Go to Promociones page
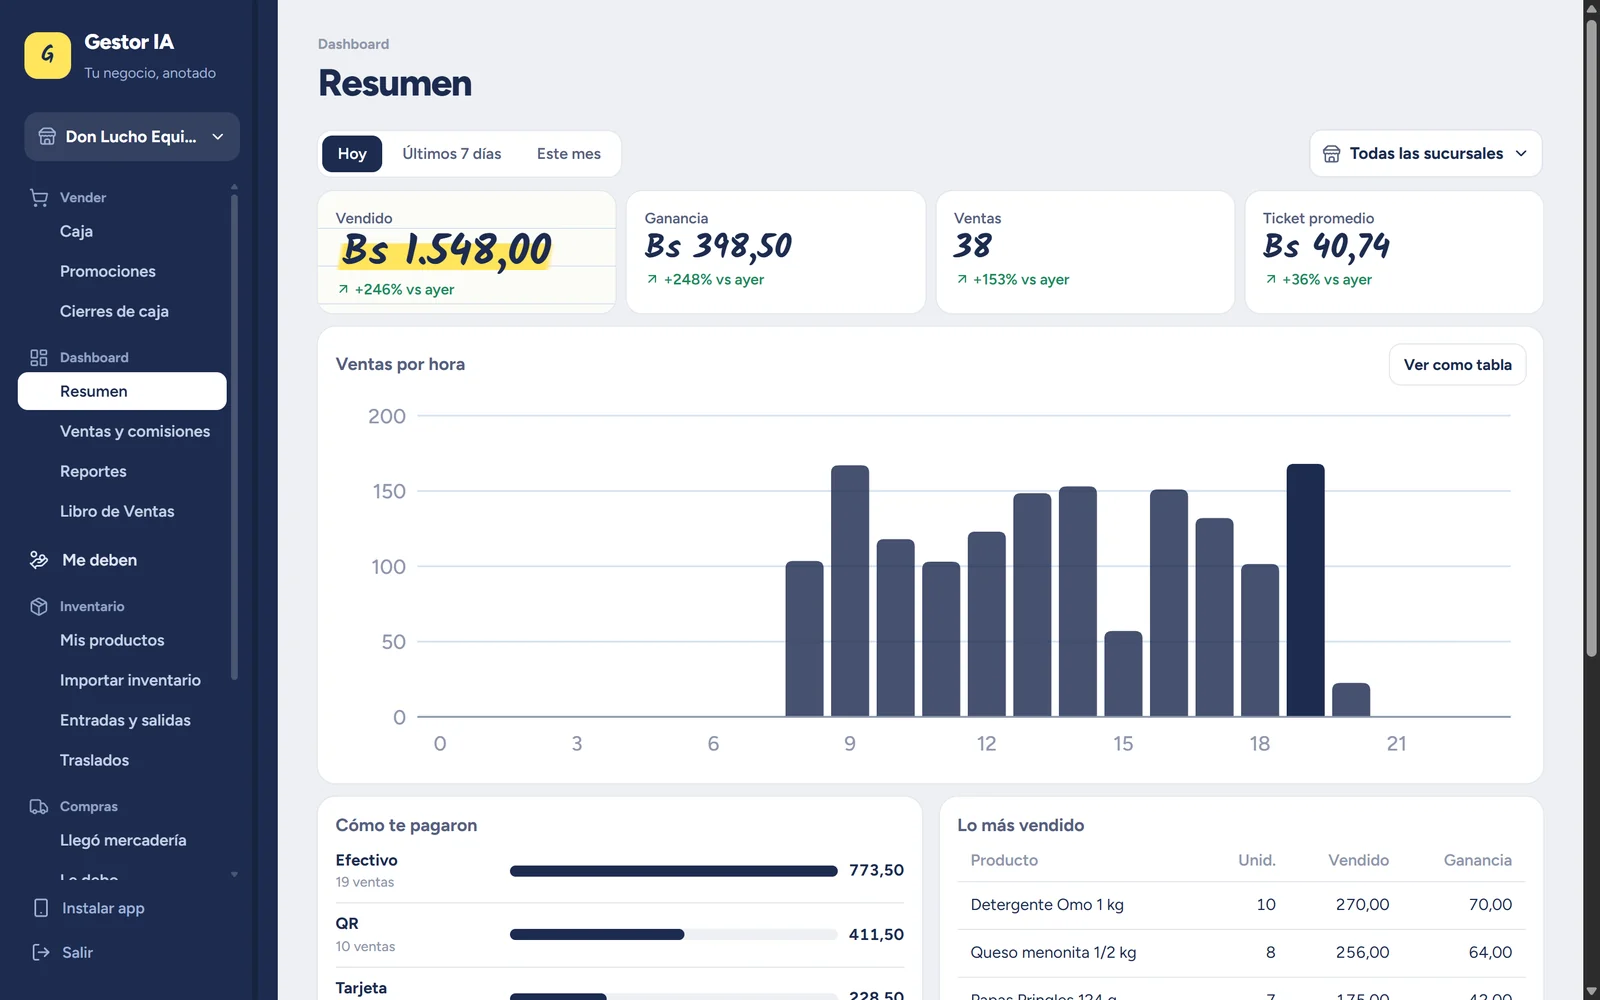 click(122, 271)
